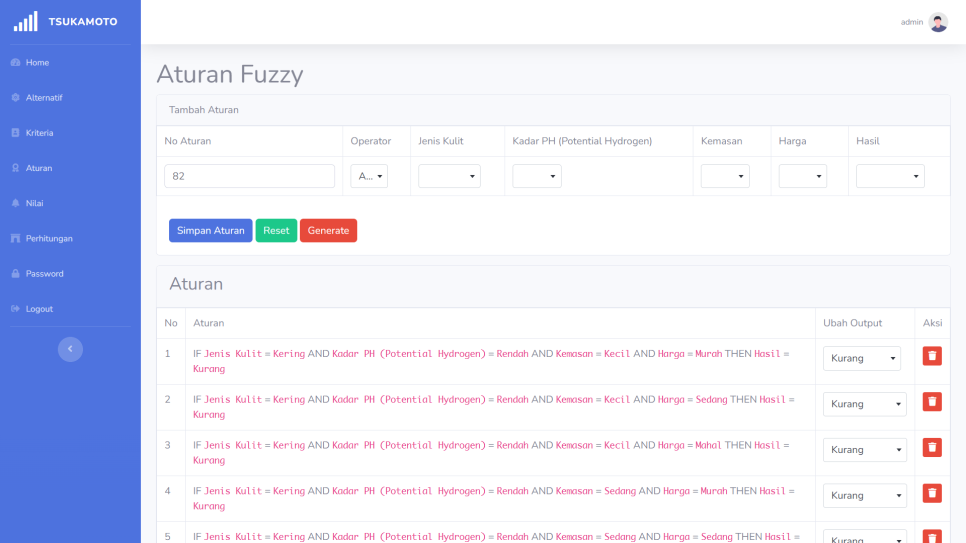This screenshot has height=543, width=966.
Task: Expand the Kadar PH dropdown
Action: click(x=537, y=176)
